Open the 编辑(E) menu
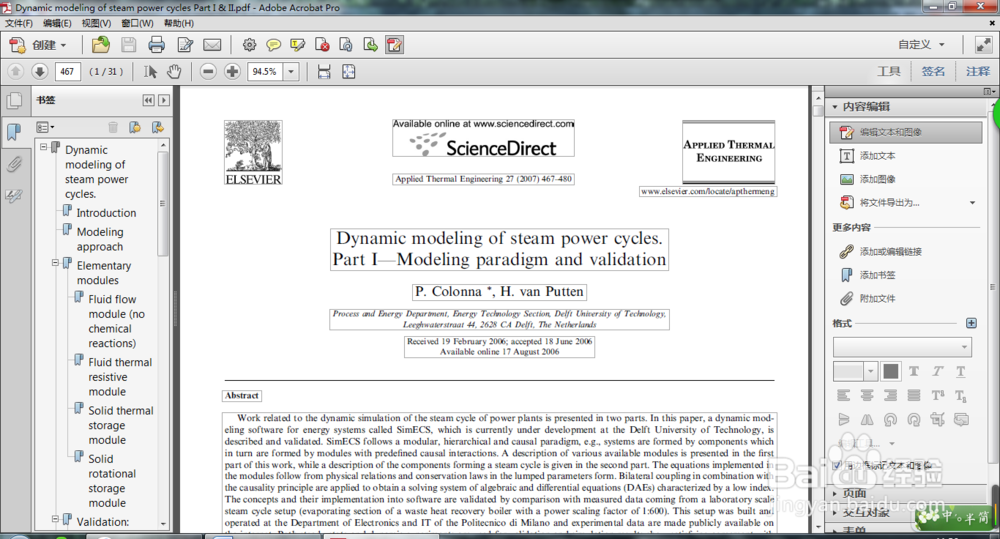 point(57,23)
